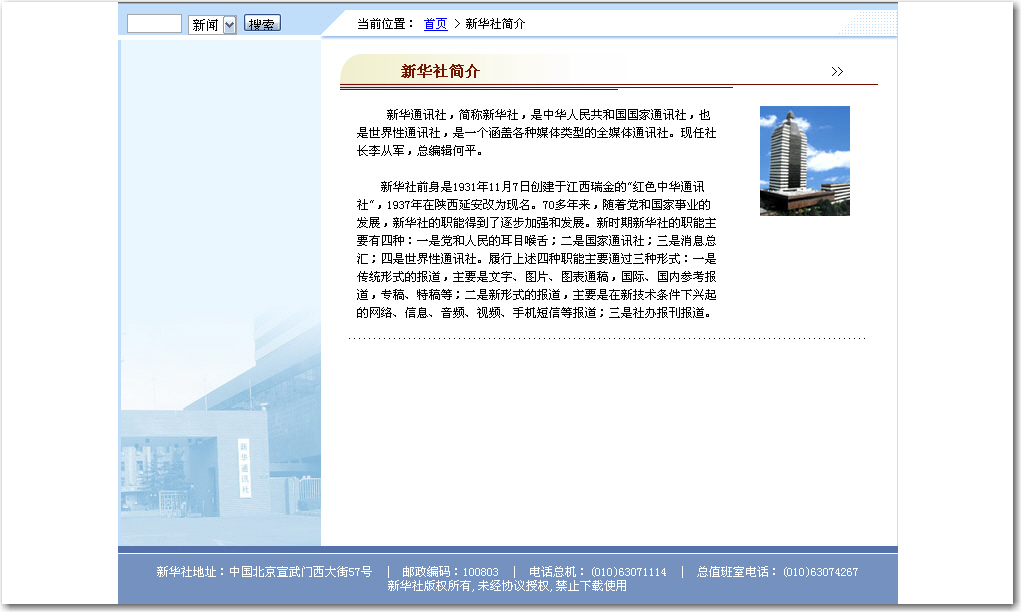Click the duty-room phone (010)63074267
Image resolution: width=1021 pixels, height=612 pixels.
tap(820, 572)
